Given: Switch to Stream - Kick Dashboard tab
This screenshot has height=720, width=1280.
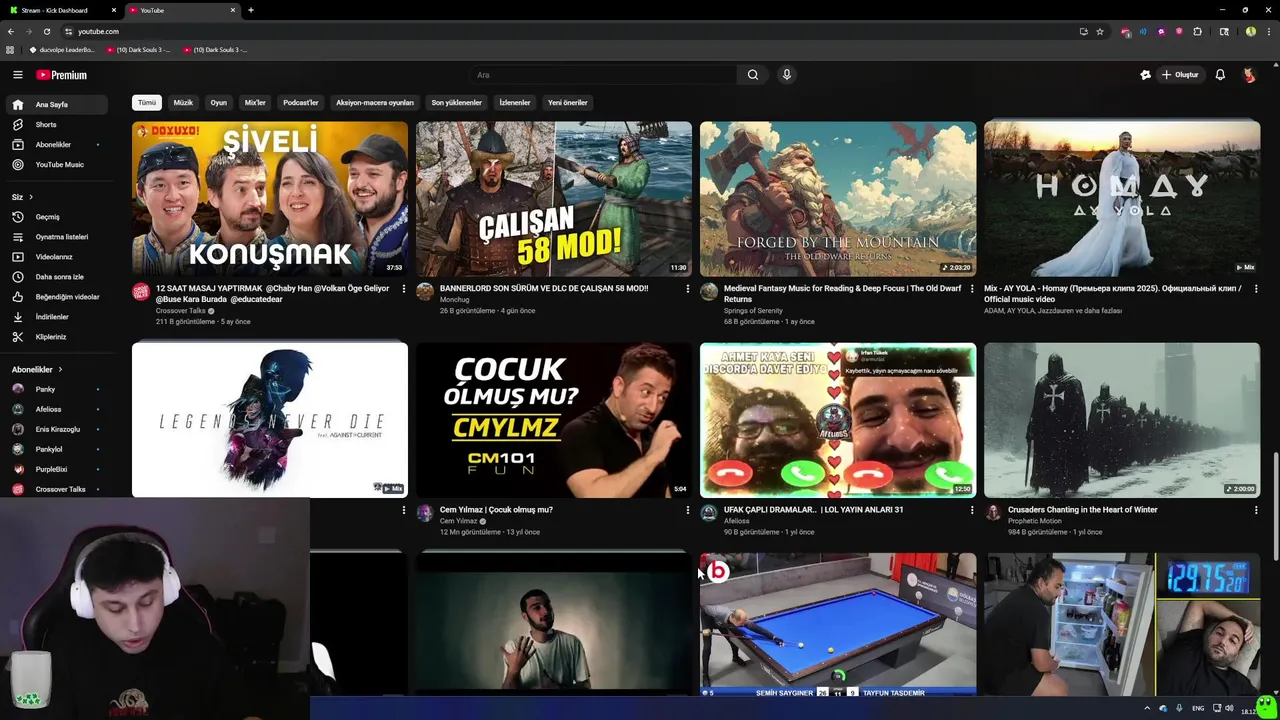Looking at the screenshot, I should pos(62,10).
